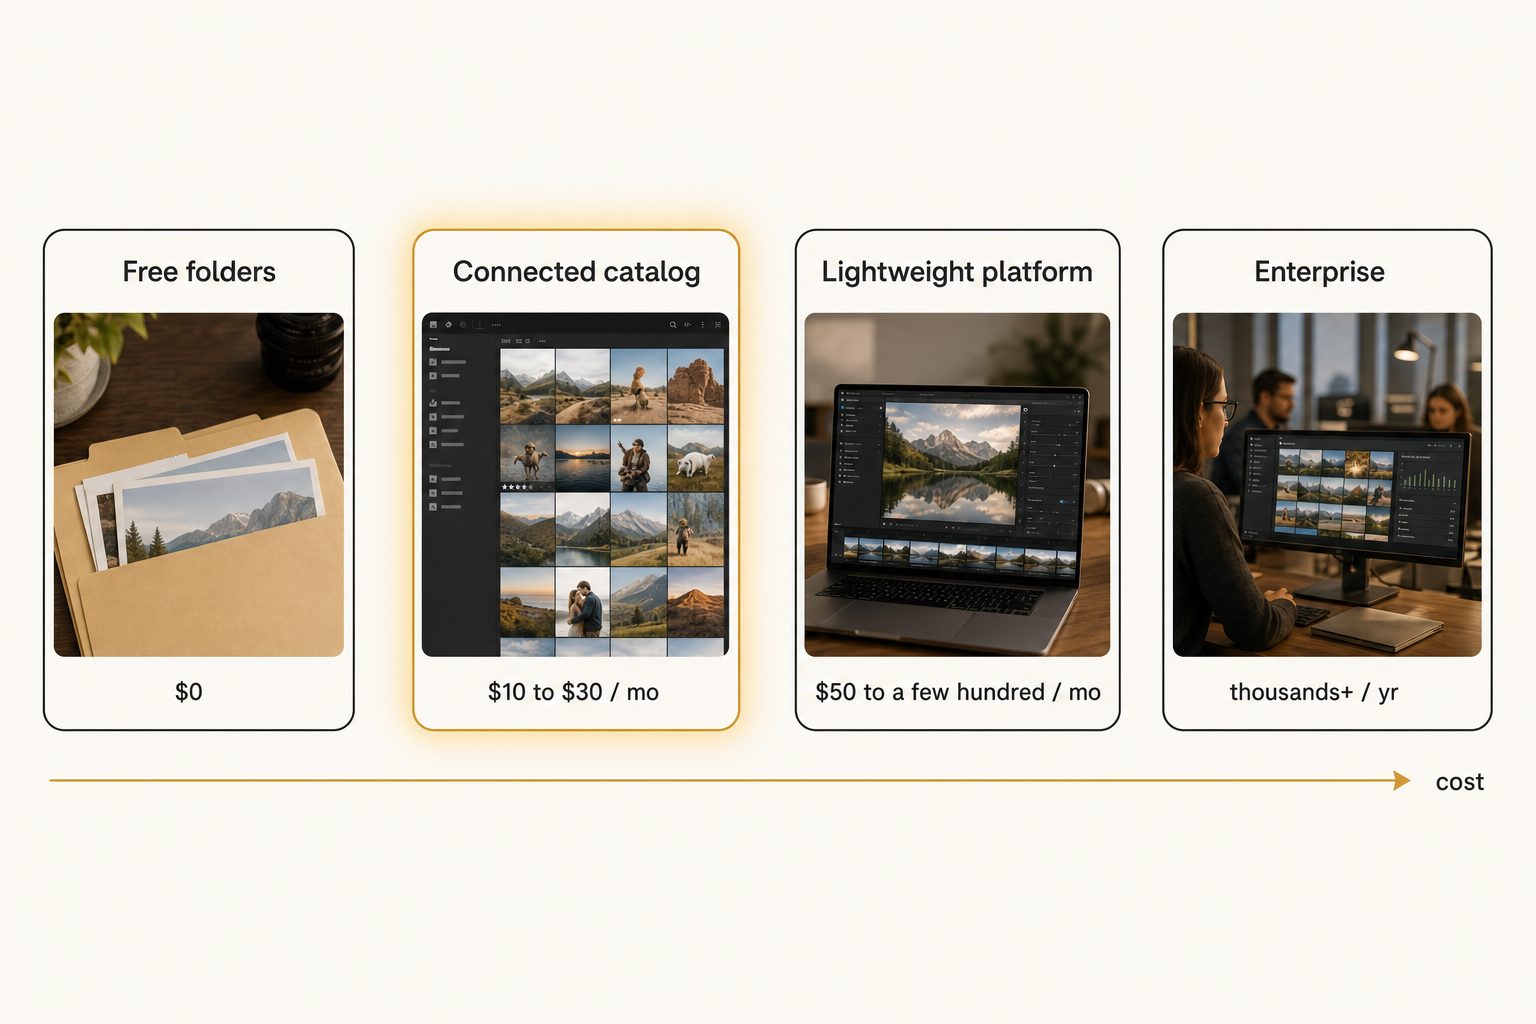Open the laptop image in Lightweight platform
The width and height of the screenshot is (1536, 1024).
(957, 485)
